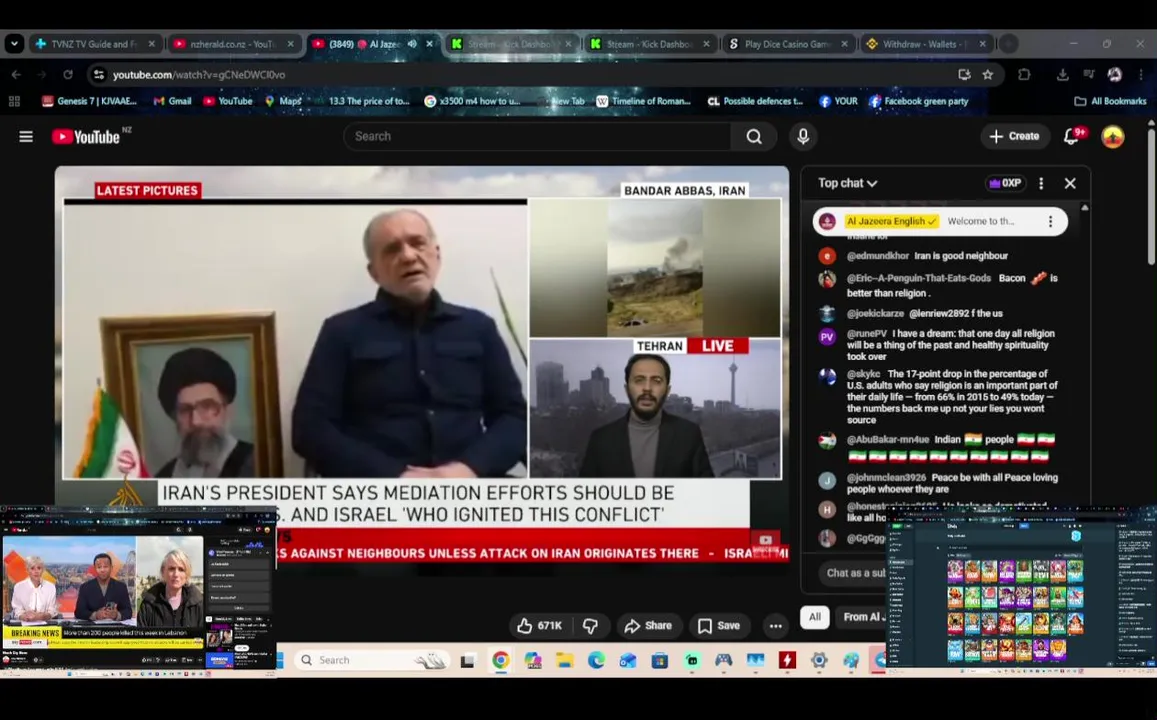Open Microsoft Edge from the taskbar

(596, 660)
